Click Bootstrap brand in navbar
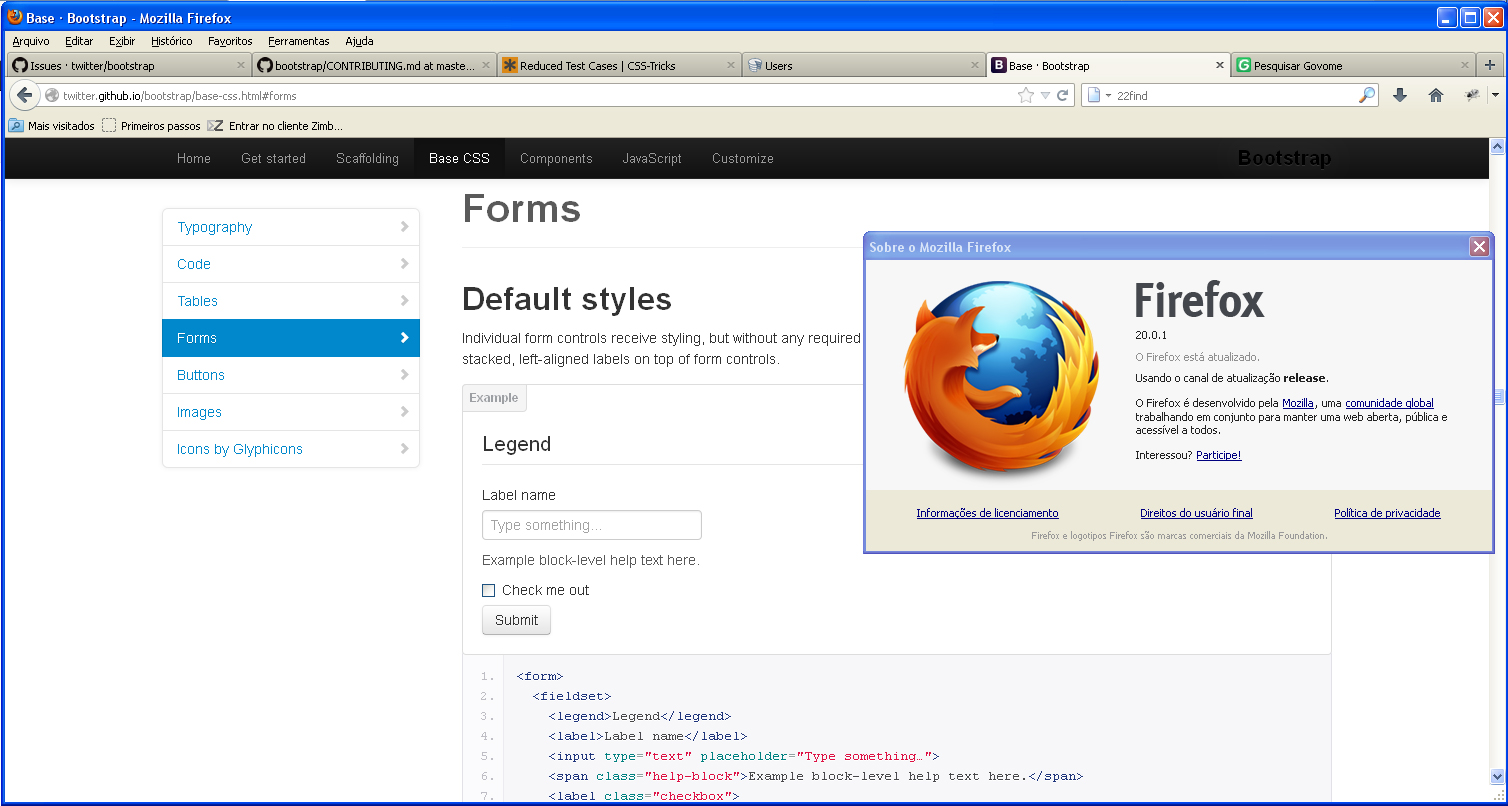This screenshot has height=806, width=1508. tap(1284, 158)
